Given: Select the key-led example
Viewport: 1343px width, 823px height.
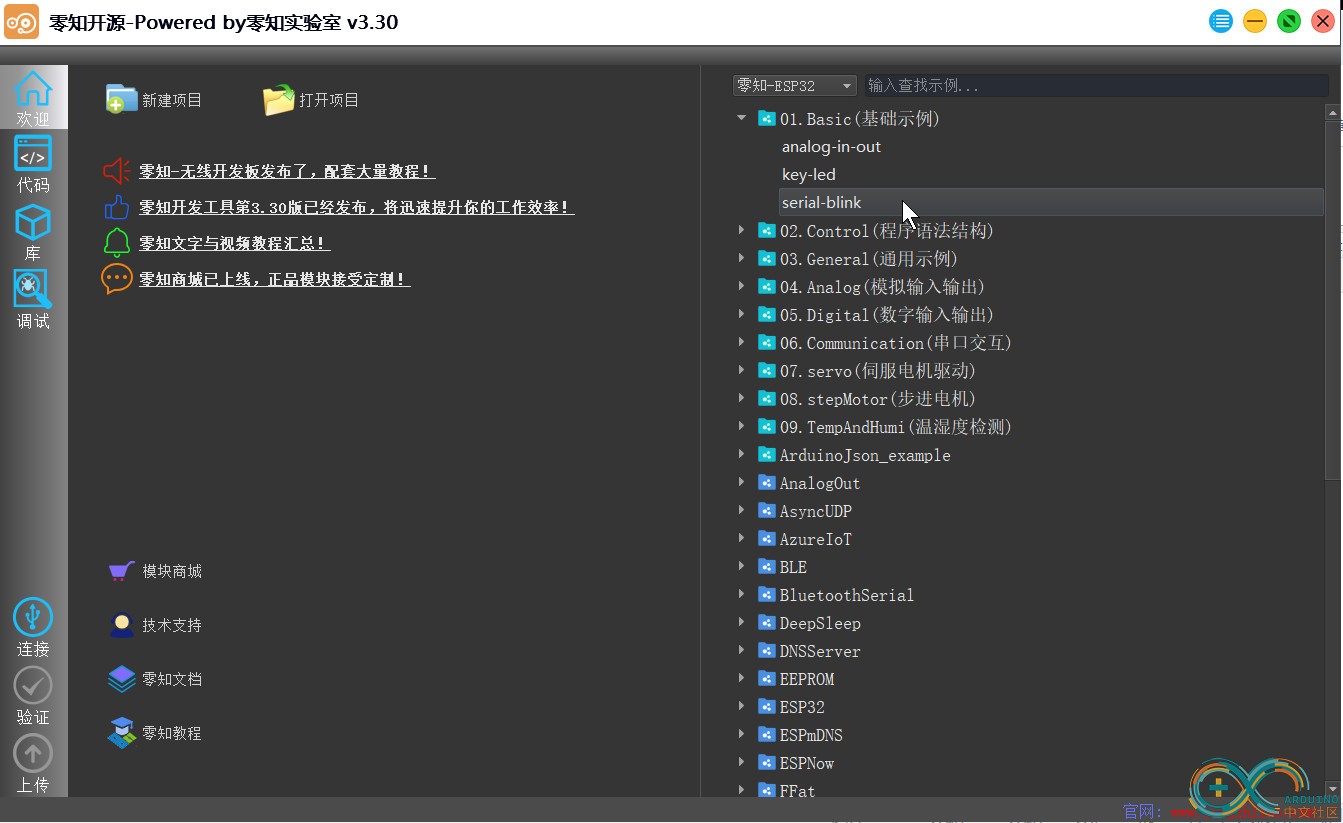Looking at the screenshot, I should [808, 175].
